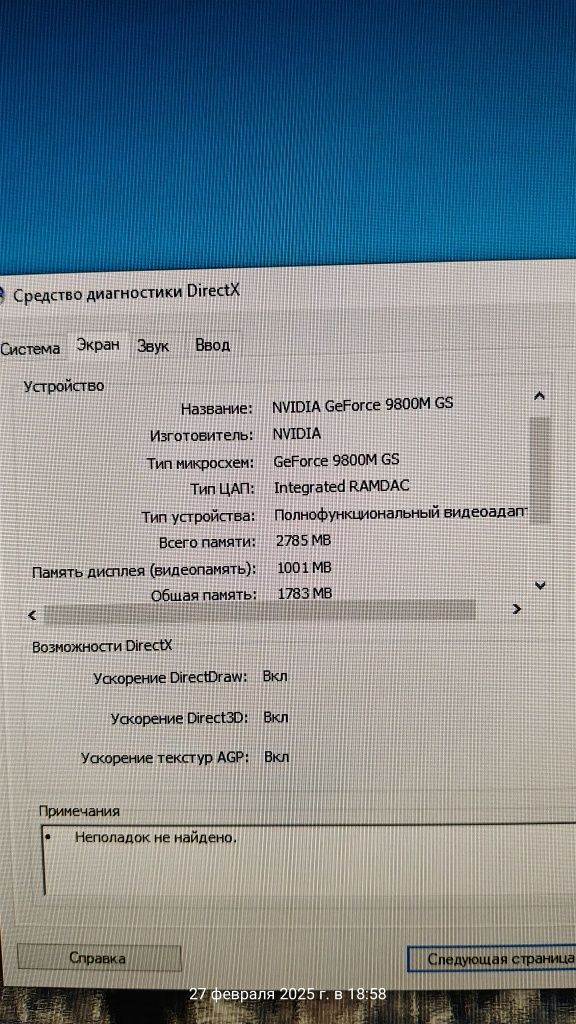Click the Всего памяти value 2785 MB
This screenshot has height=1024, width=576.
[x=304, y=541]
